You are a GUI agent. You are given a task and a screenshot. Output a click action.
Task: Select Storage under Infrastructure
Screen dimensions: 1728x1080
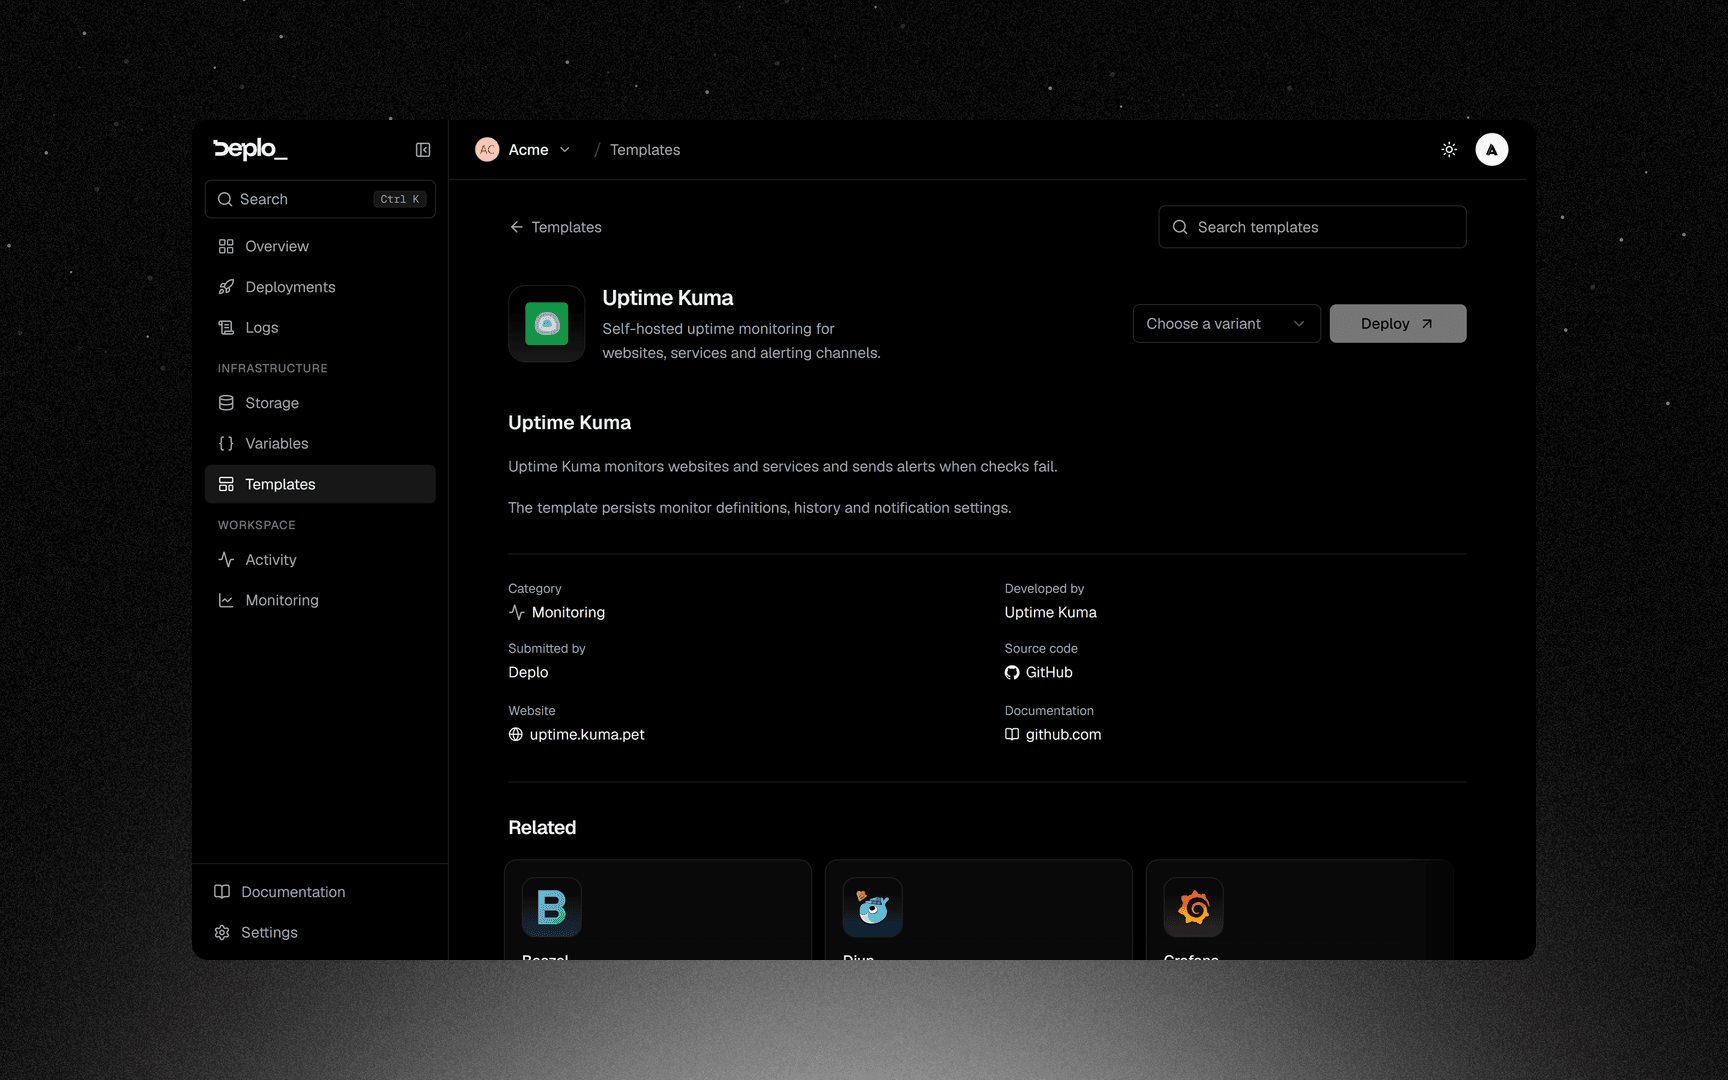320,403
